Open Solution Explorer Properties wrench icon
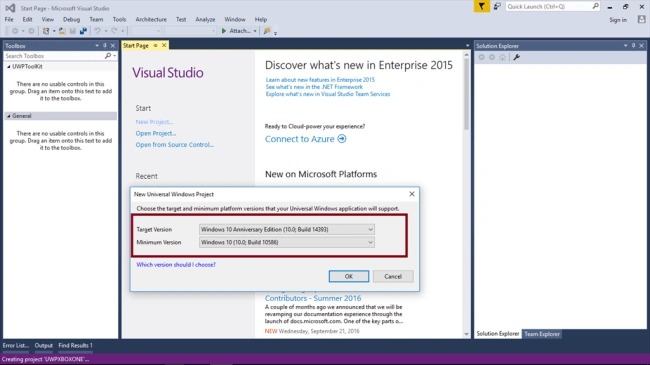The width and height of the screenshot is (650, 365). click(x=517, y=57)
